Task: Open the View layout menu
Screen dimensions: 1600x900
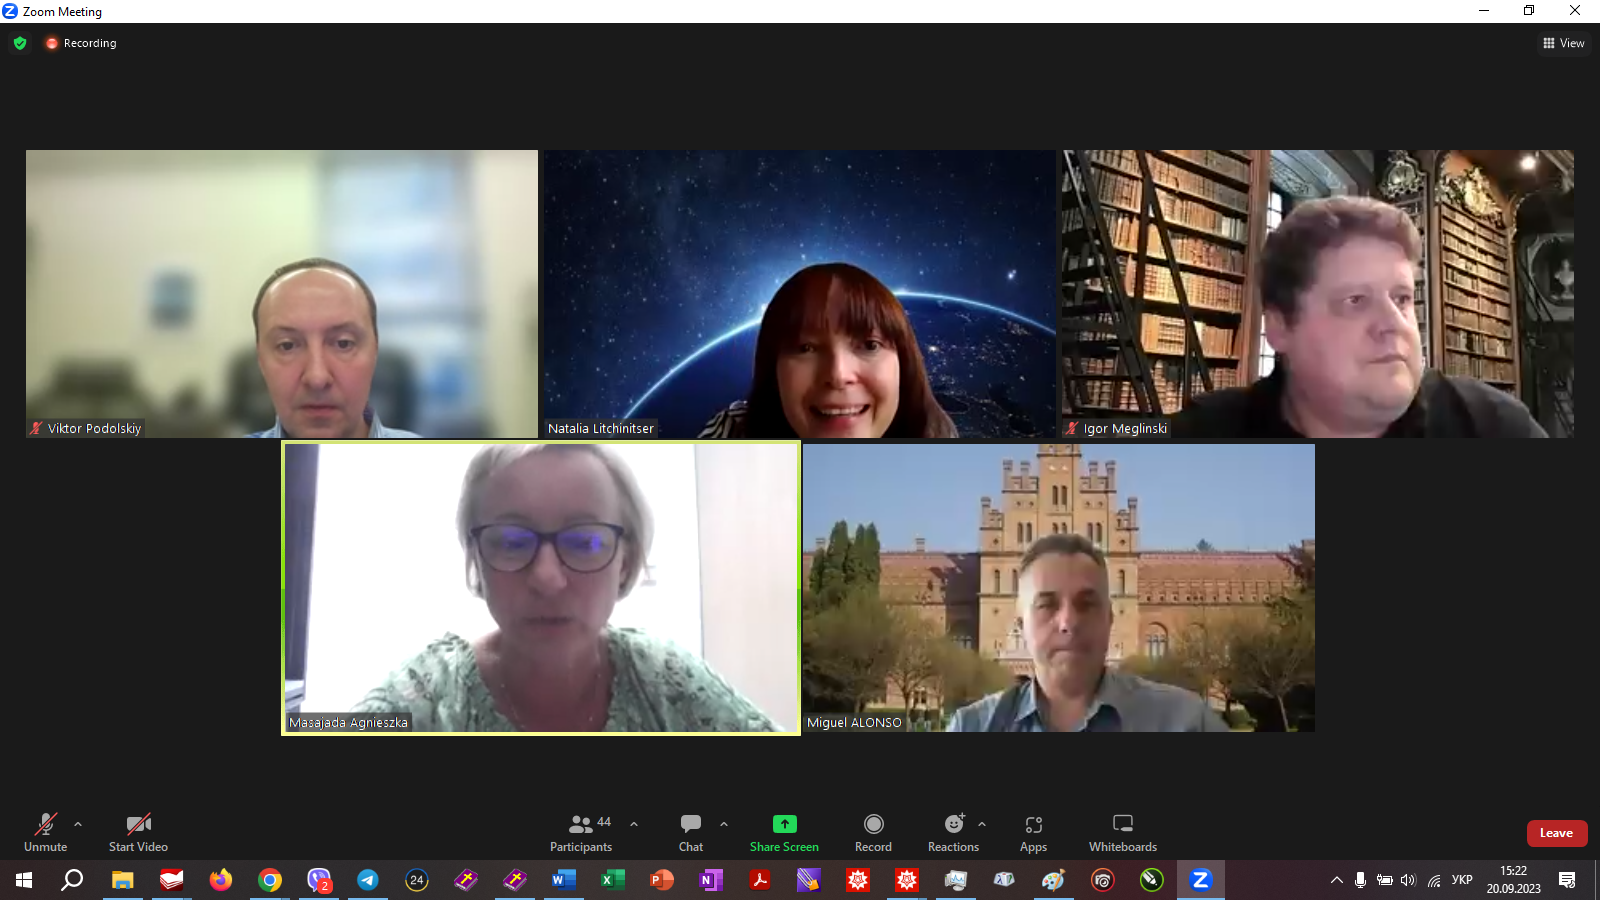Action: click(x=1564, y=43)
